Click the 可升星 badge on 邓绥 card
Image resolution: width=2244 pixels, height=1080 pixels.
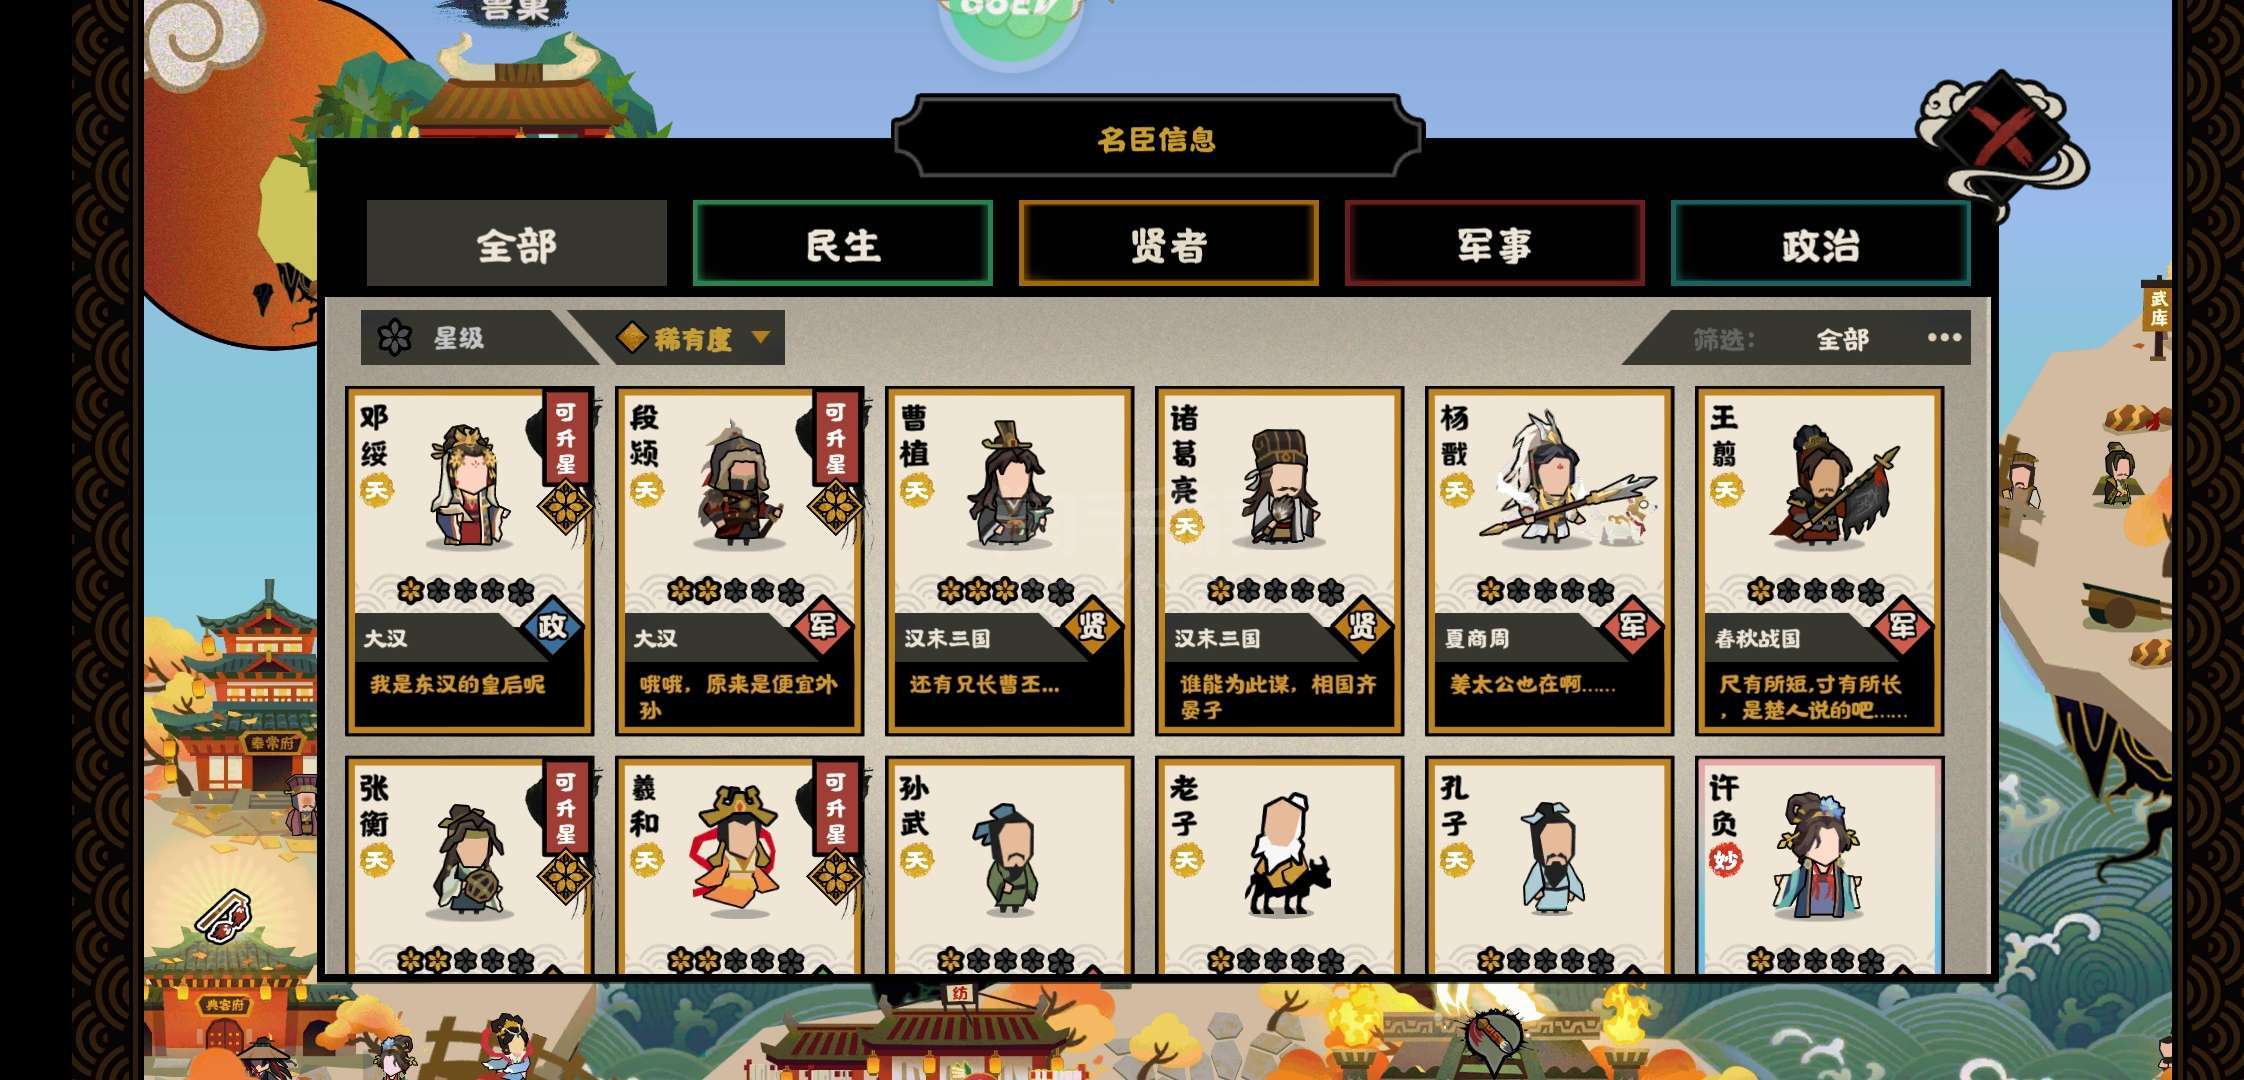pyautogui.click(x=565, y=438)
